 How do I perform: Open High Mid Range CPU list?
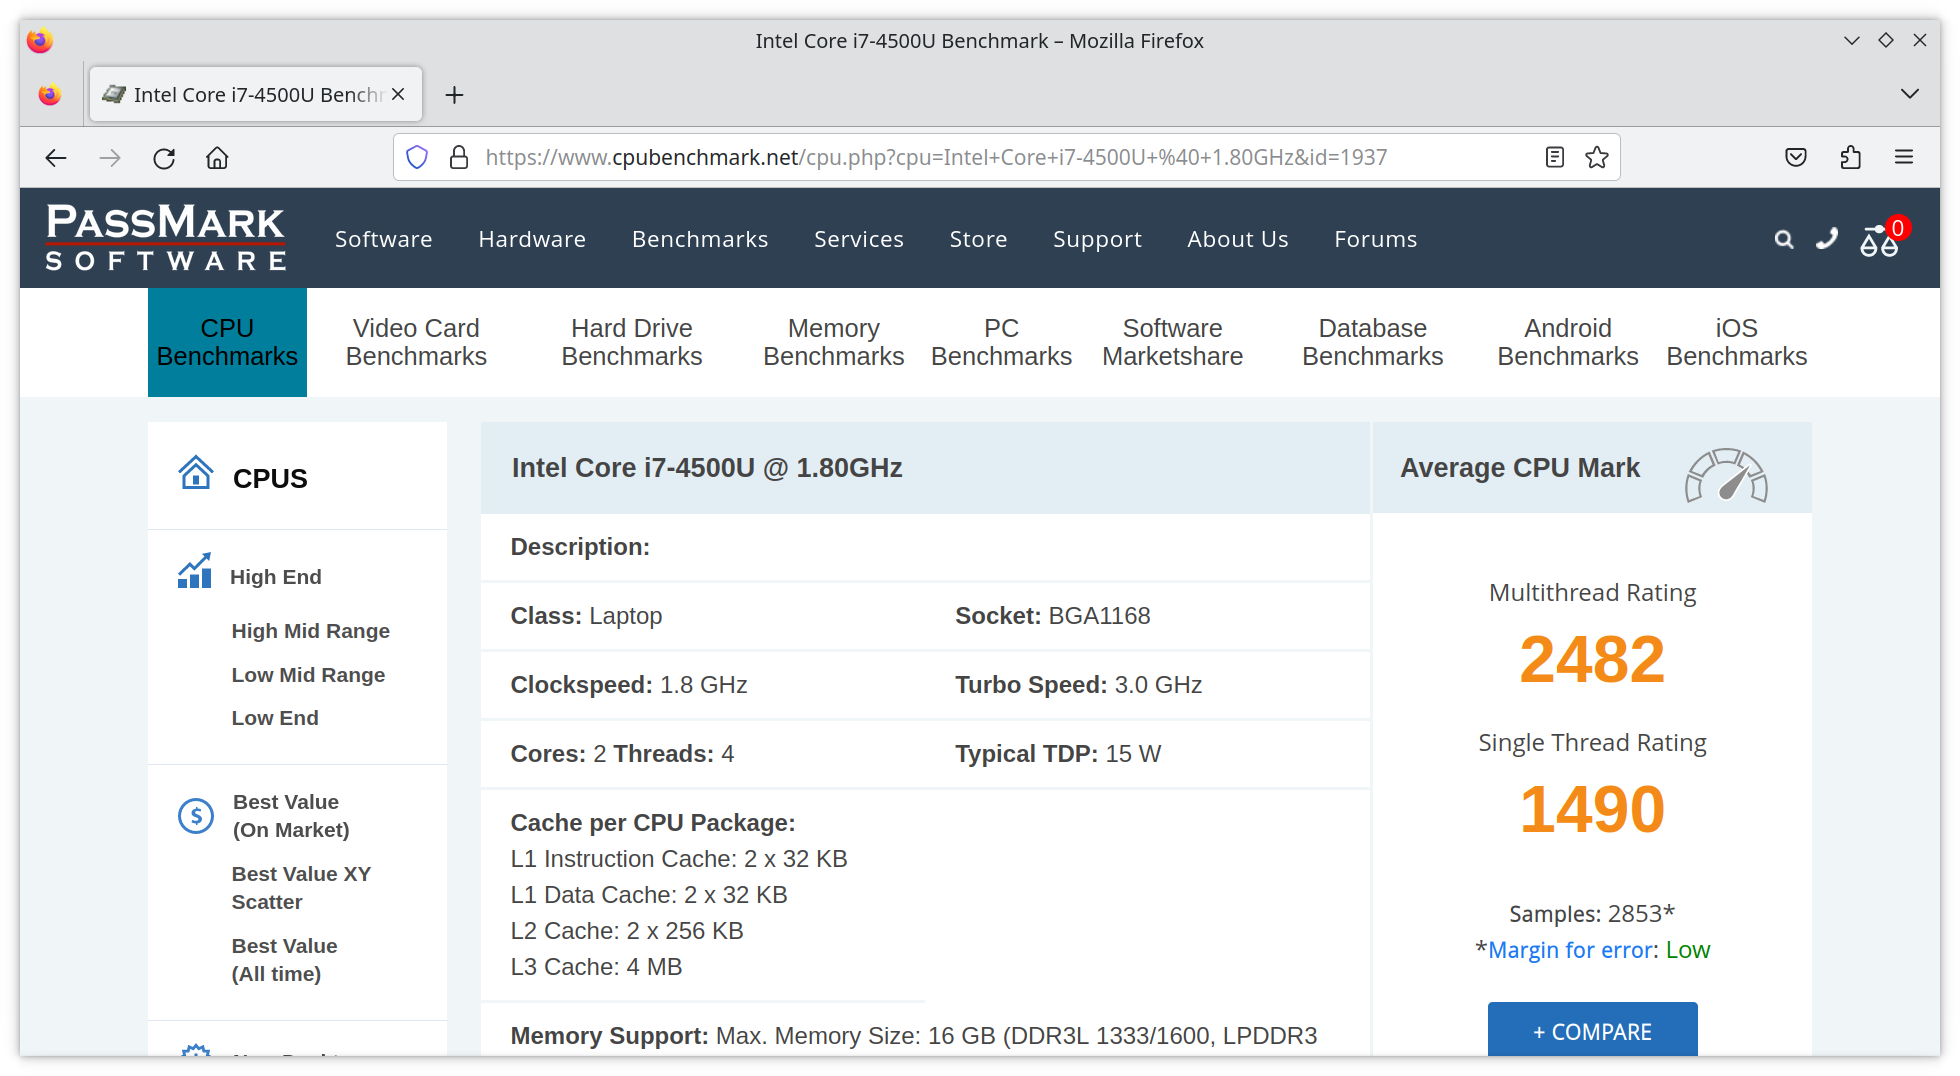pyautogui.click(x=310, y=631)
